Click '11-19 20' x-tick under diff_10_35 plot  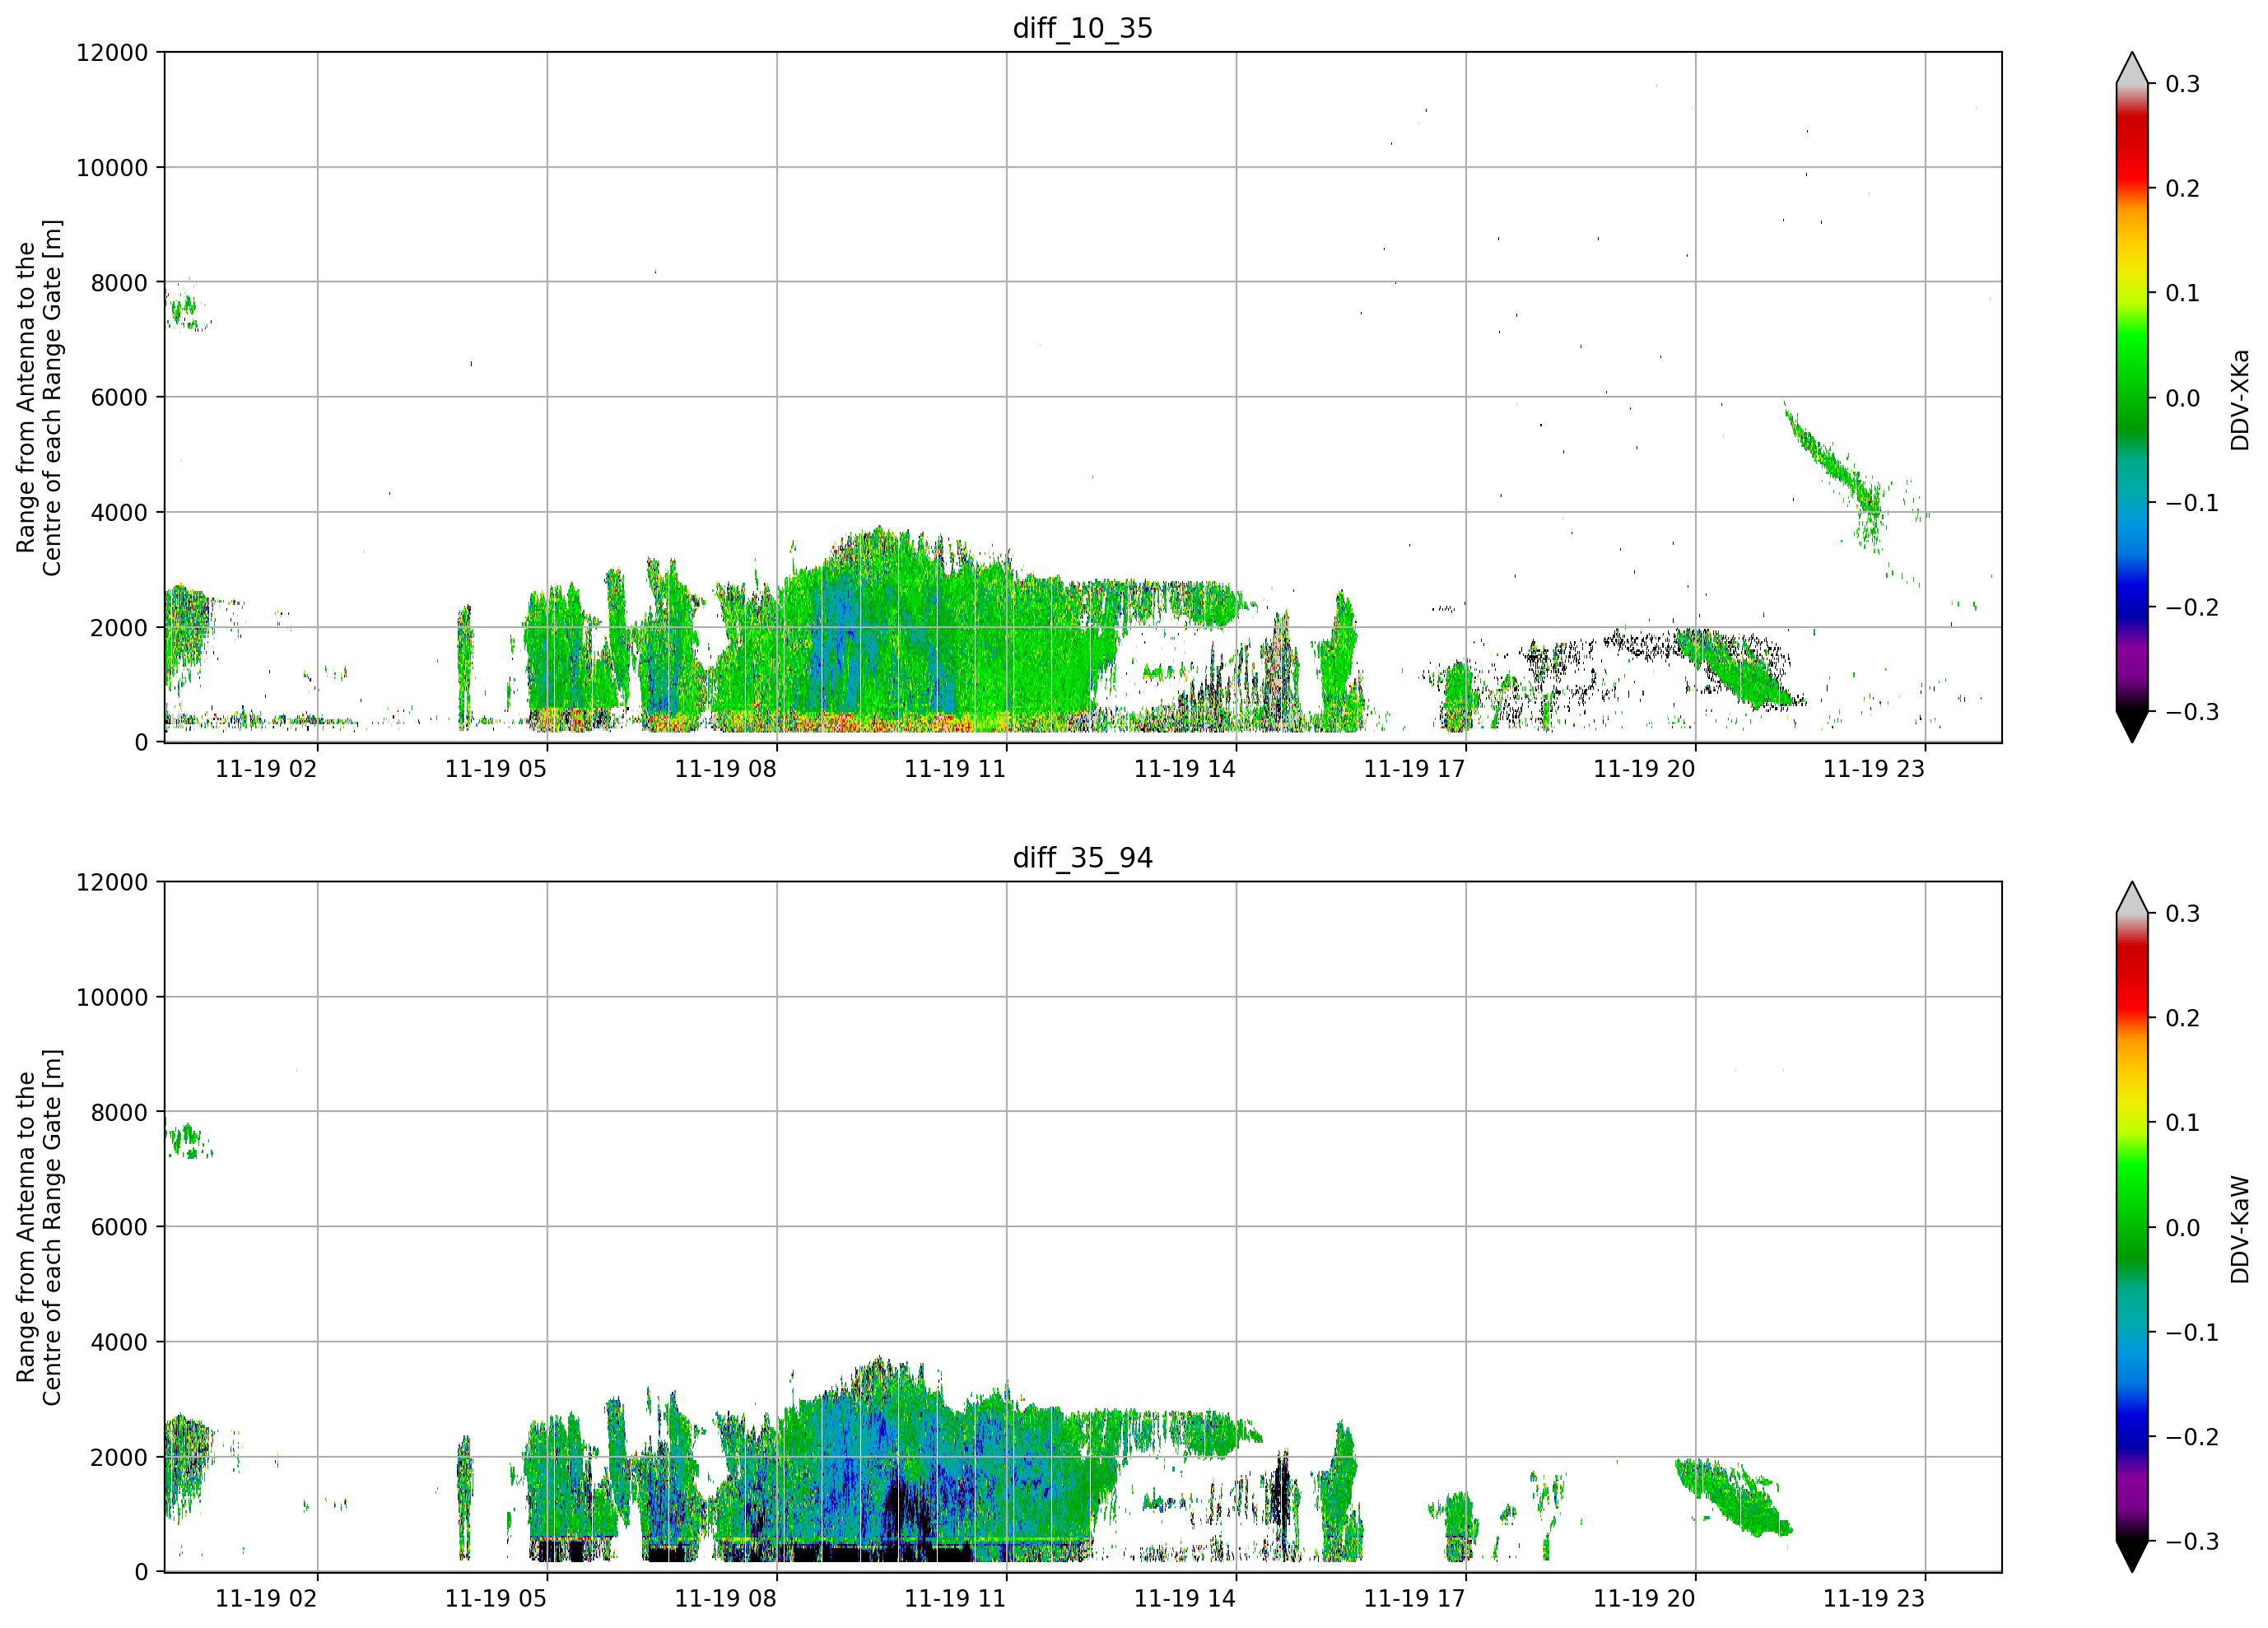click(1644, 769)
